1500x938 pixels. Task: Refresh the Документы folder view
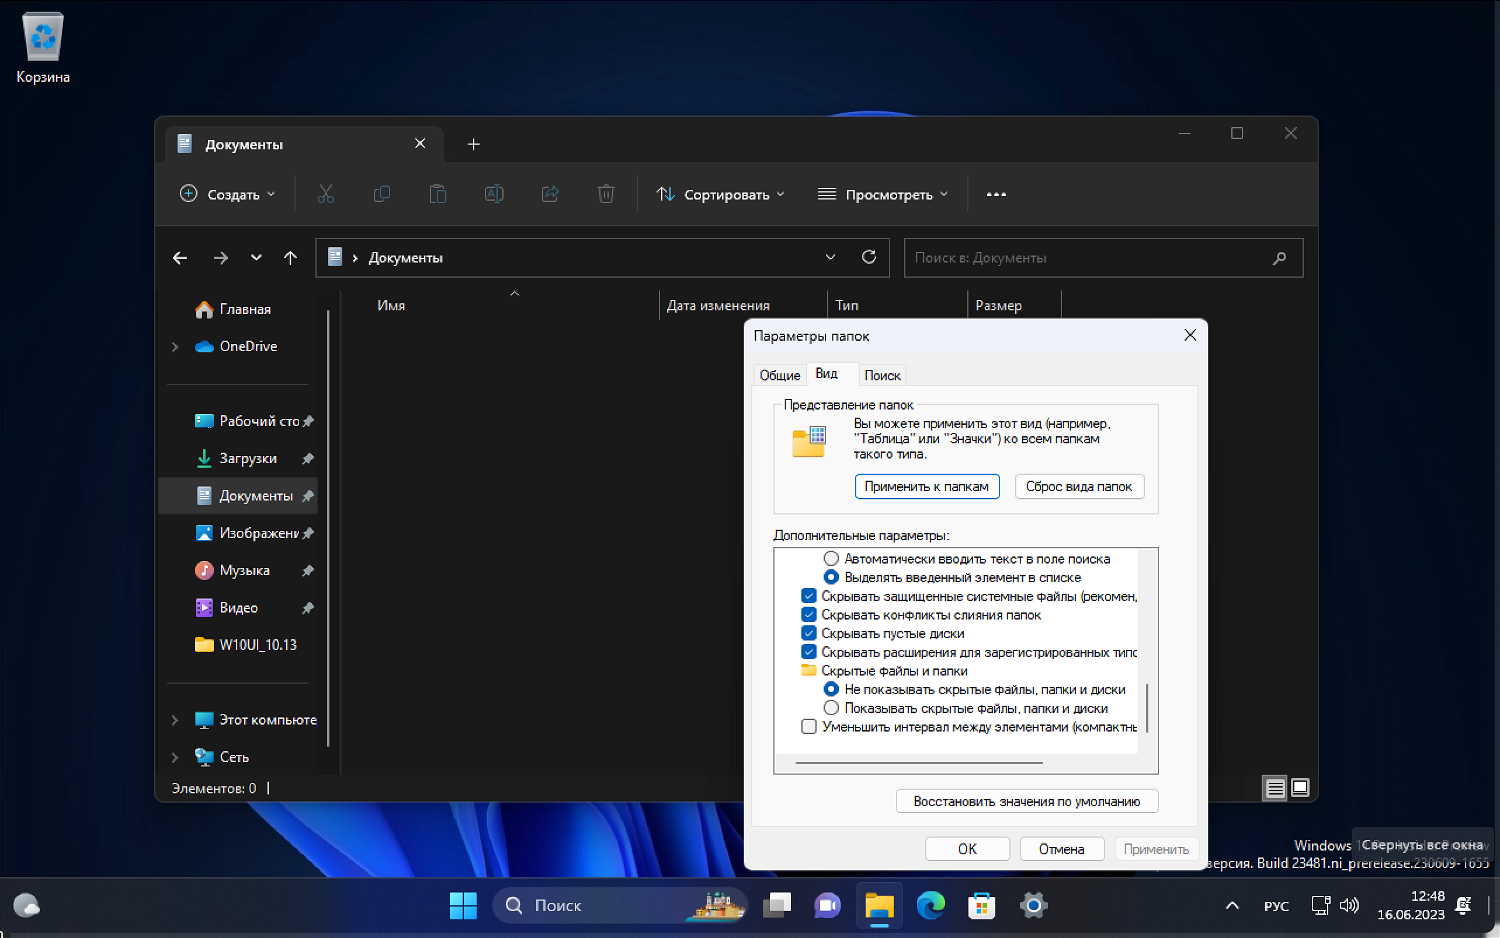[x=868, y=257]
